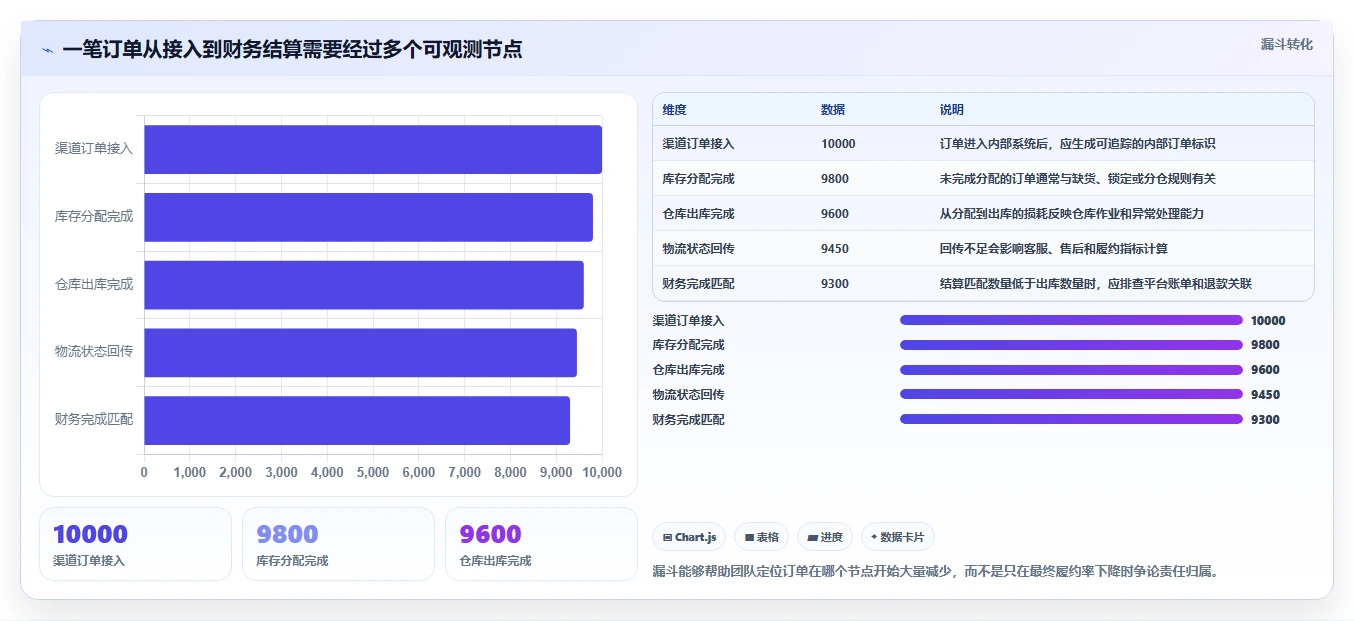Click the 9450 value beside its progress bar
This screenshot has height=621, width=1354.
tap(1265, 395)
